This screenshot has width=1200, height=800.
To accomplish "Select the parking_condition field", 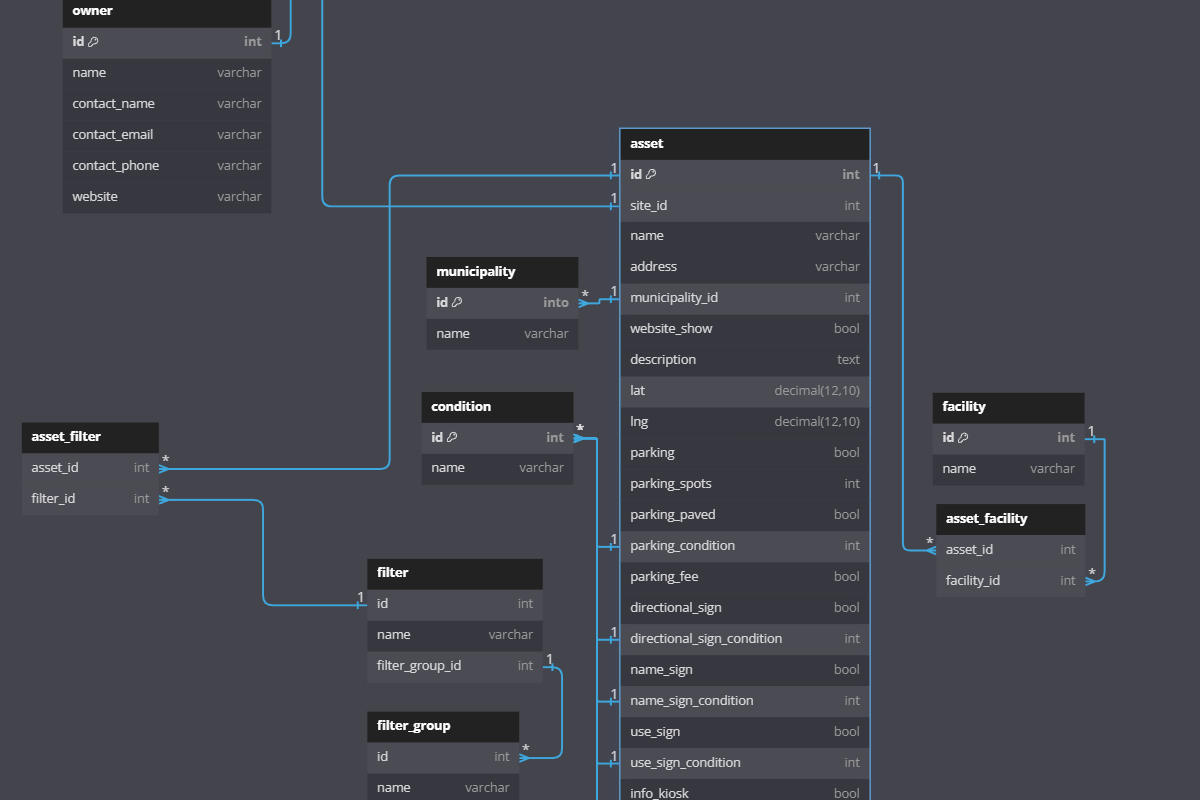I will [x=745, y=547].
